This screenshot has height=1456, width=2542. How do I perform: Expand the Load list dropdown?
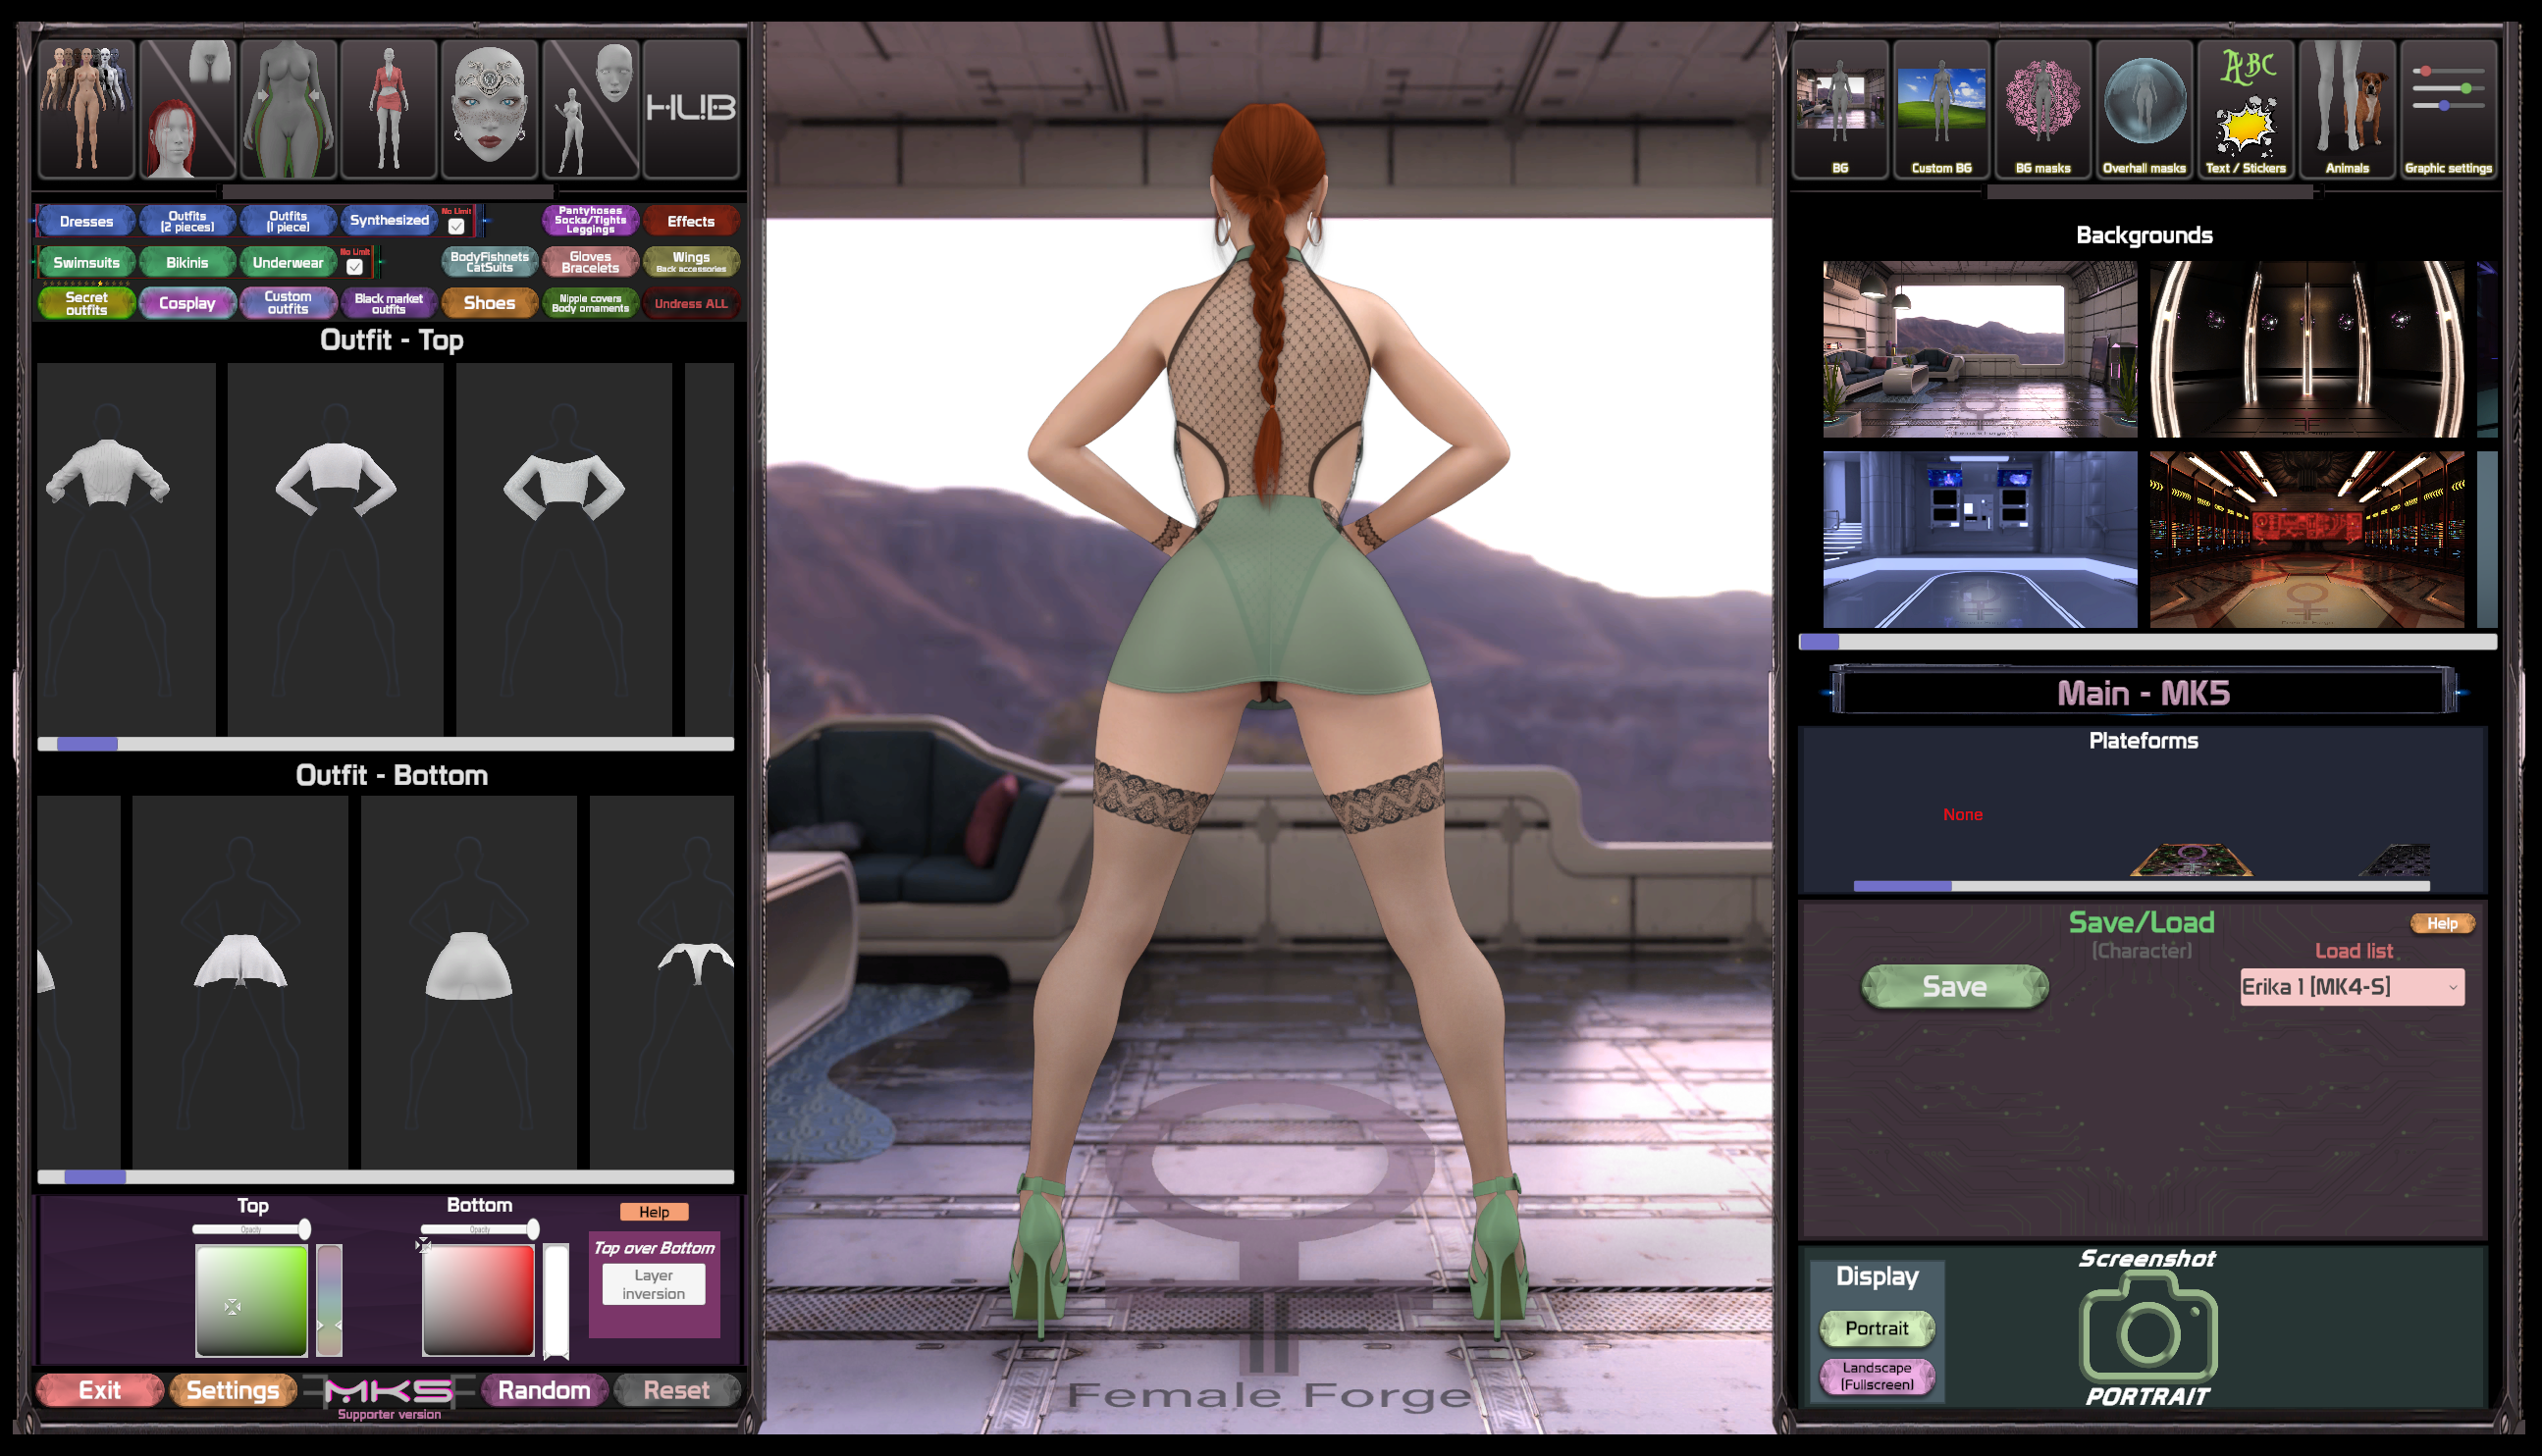click(x=2351, y=987)
